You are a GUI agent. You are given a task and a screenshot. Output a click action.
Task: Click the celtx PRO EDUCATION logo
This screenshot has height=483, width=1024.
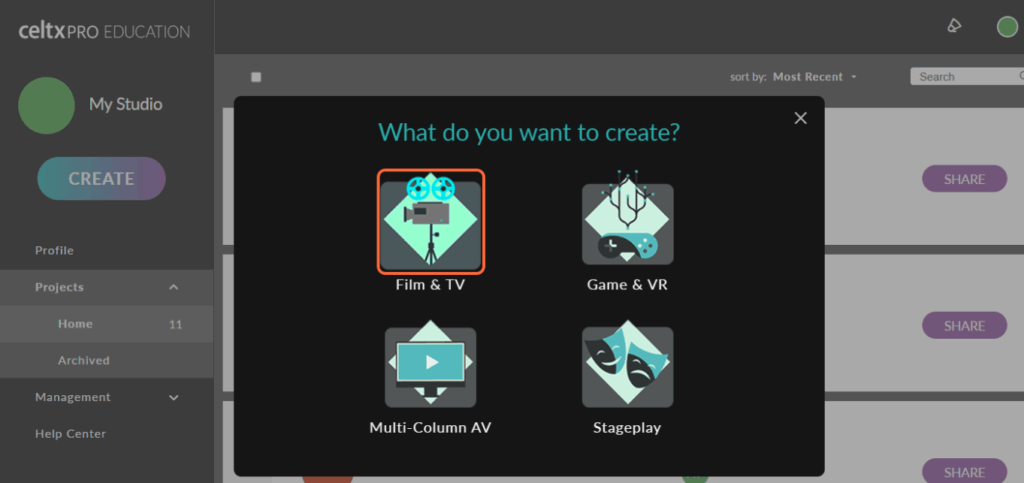(104, 31)
